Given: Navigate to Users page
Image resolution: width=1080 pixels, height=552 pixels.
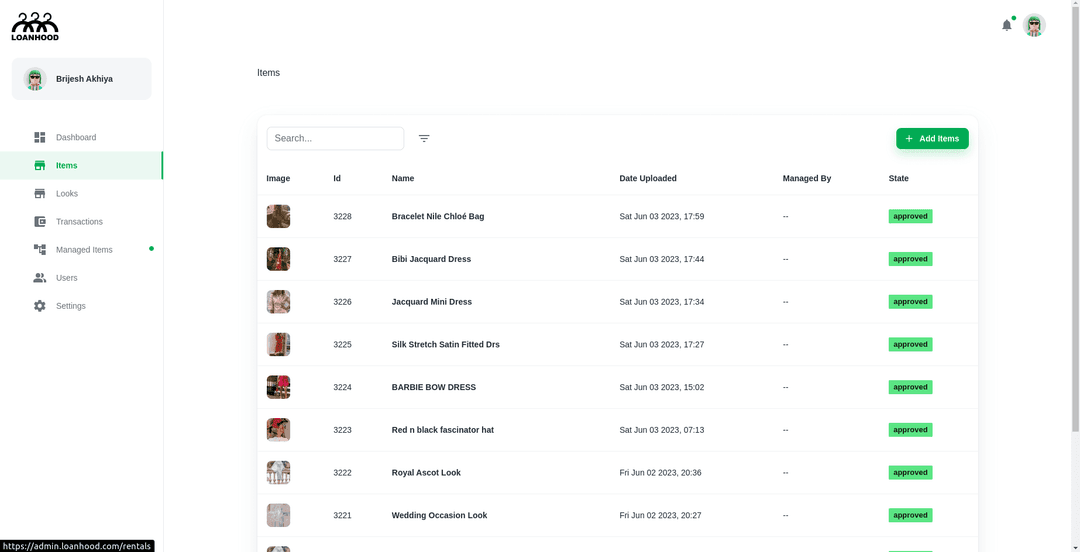Looking at the screenshot, I should pos(81,278).
